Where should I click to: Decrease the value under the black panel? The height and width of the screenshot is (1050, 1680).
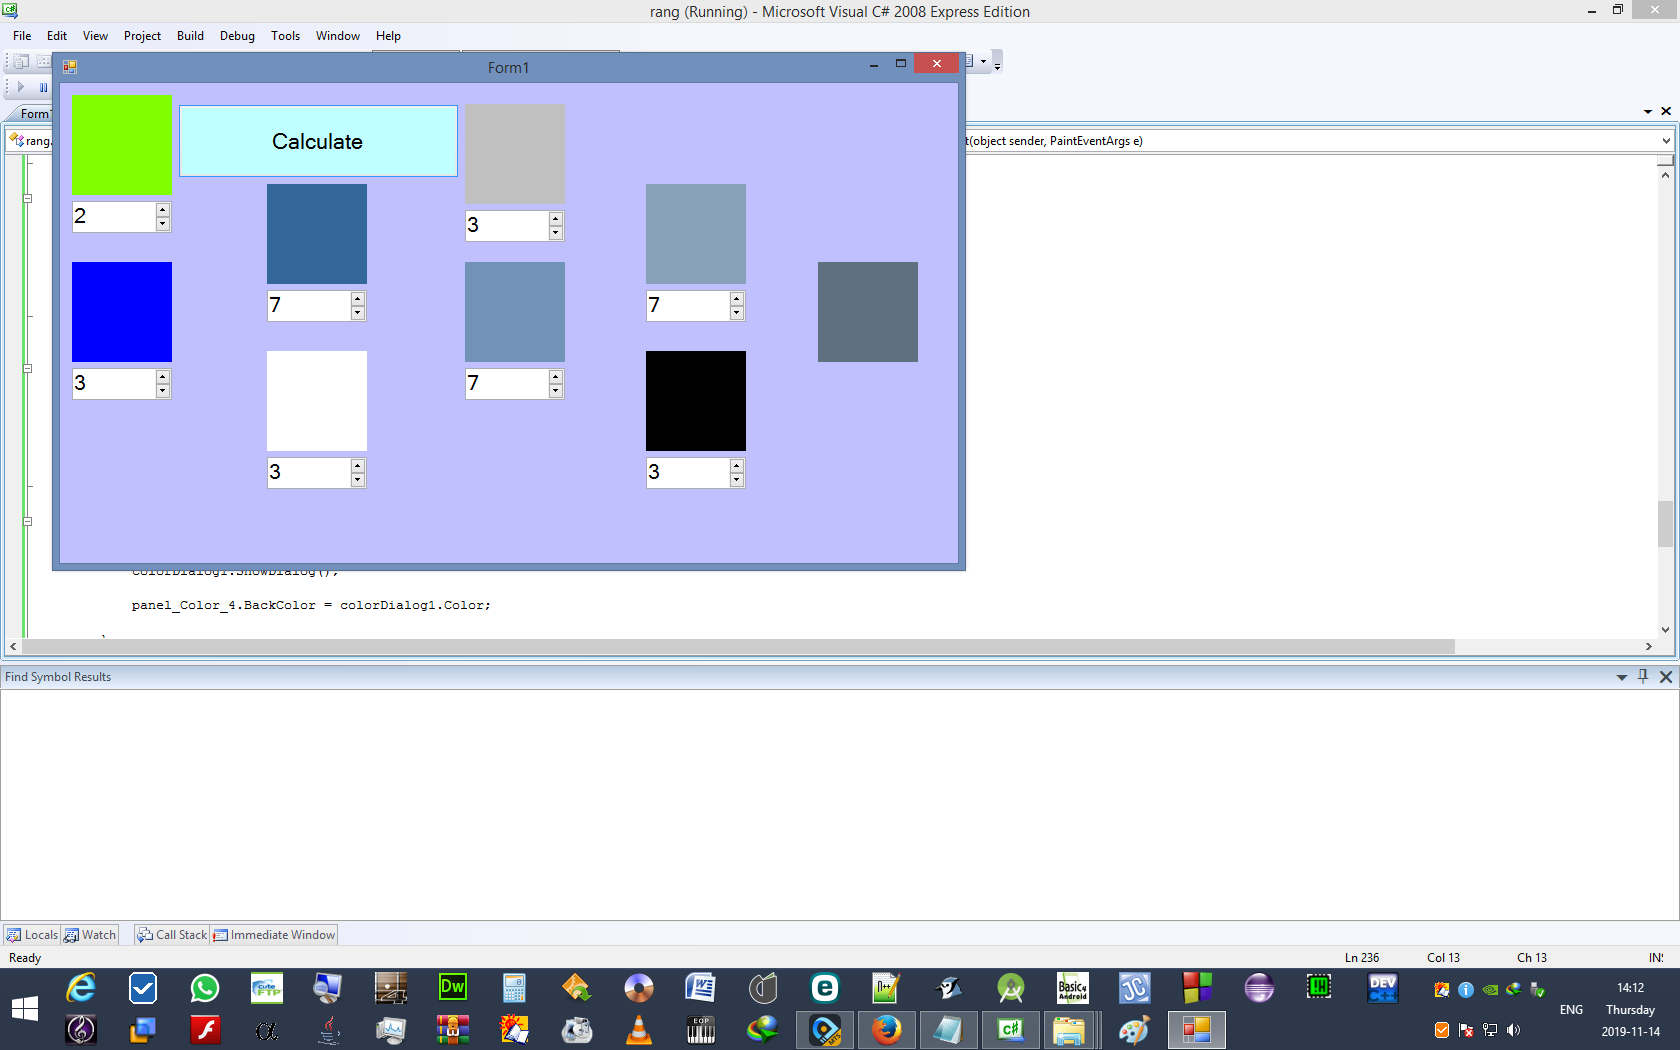click(x=736, y=480)
